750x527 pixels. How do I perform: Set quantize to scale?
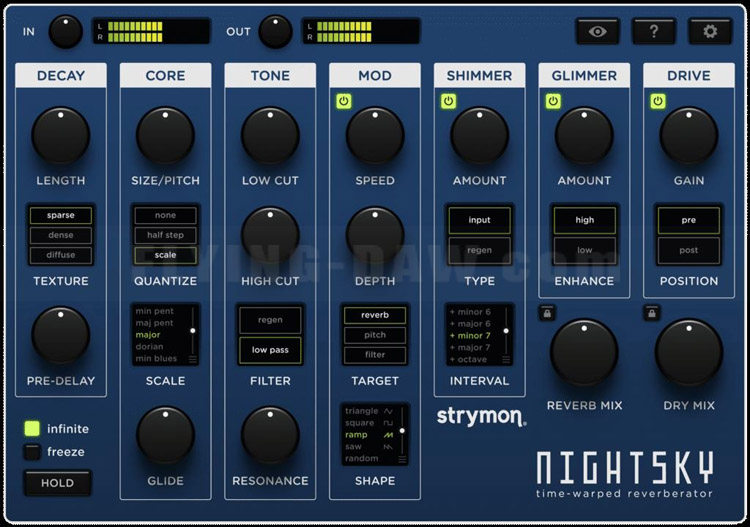[x=165, y=255]
